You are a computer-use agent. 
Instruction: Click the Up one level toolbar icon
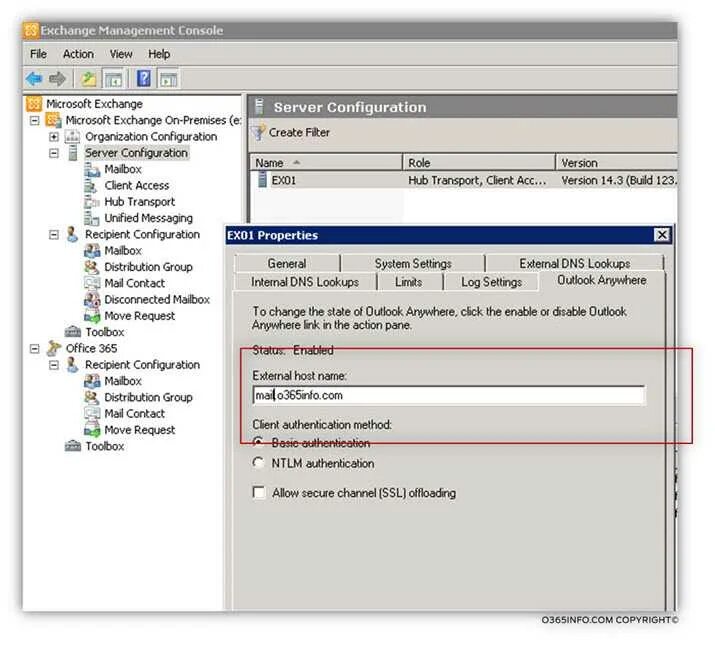click(x=88, y=79)
